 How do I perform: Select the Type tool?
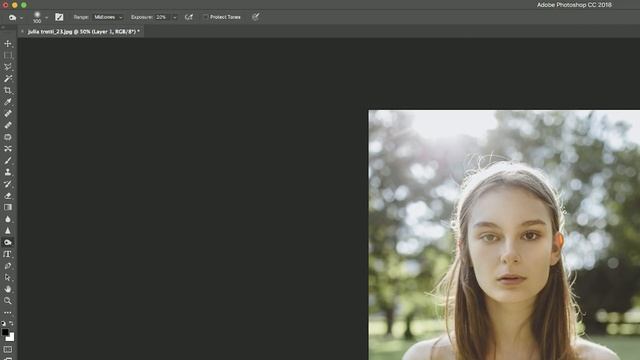pyautogui.click(x=8, y=254)
